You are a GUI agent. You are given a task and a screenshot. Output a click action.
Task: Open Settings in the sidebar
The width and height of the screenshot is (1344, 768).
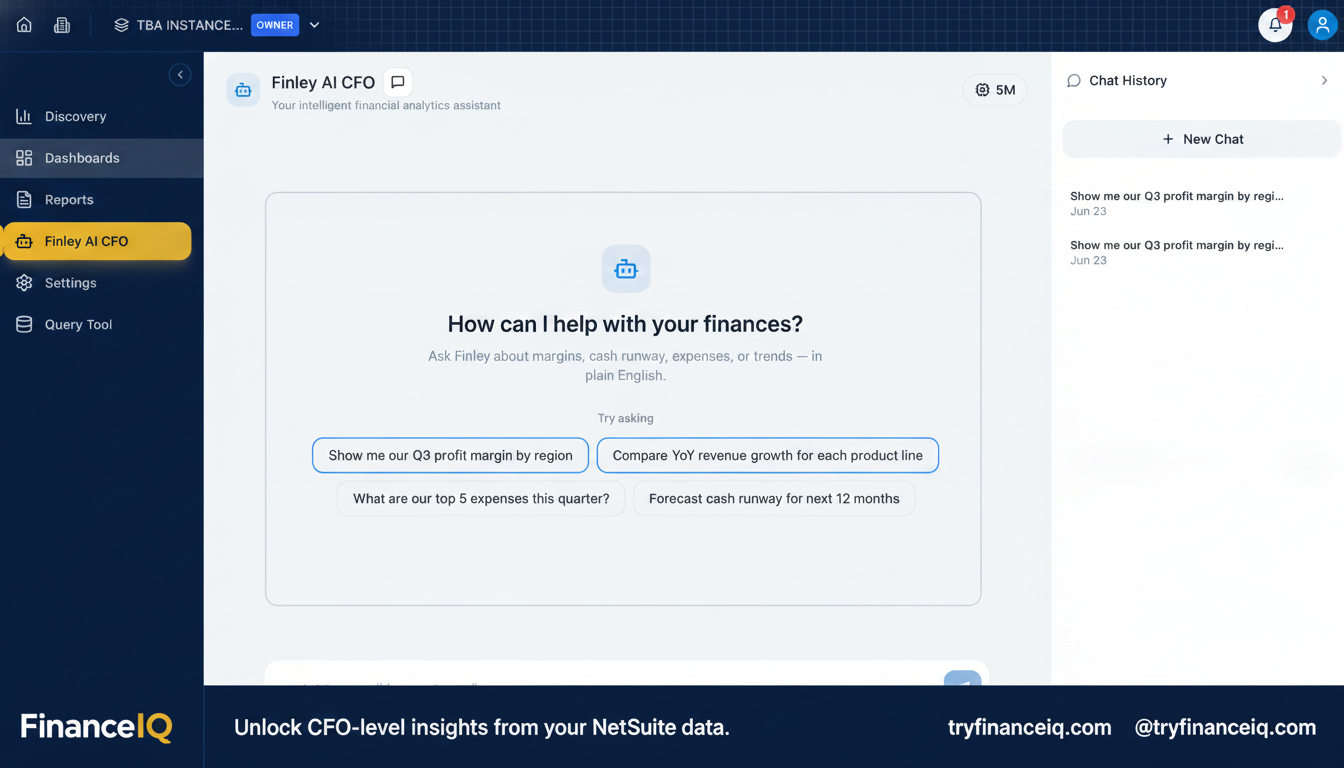pyautogui.click(x=102, y=283)
